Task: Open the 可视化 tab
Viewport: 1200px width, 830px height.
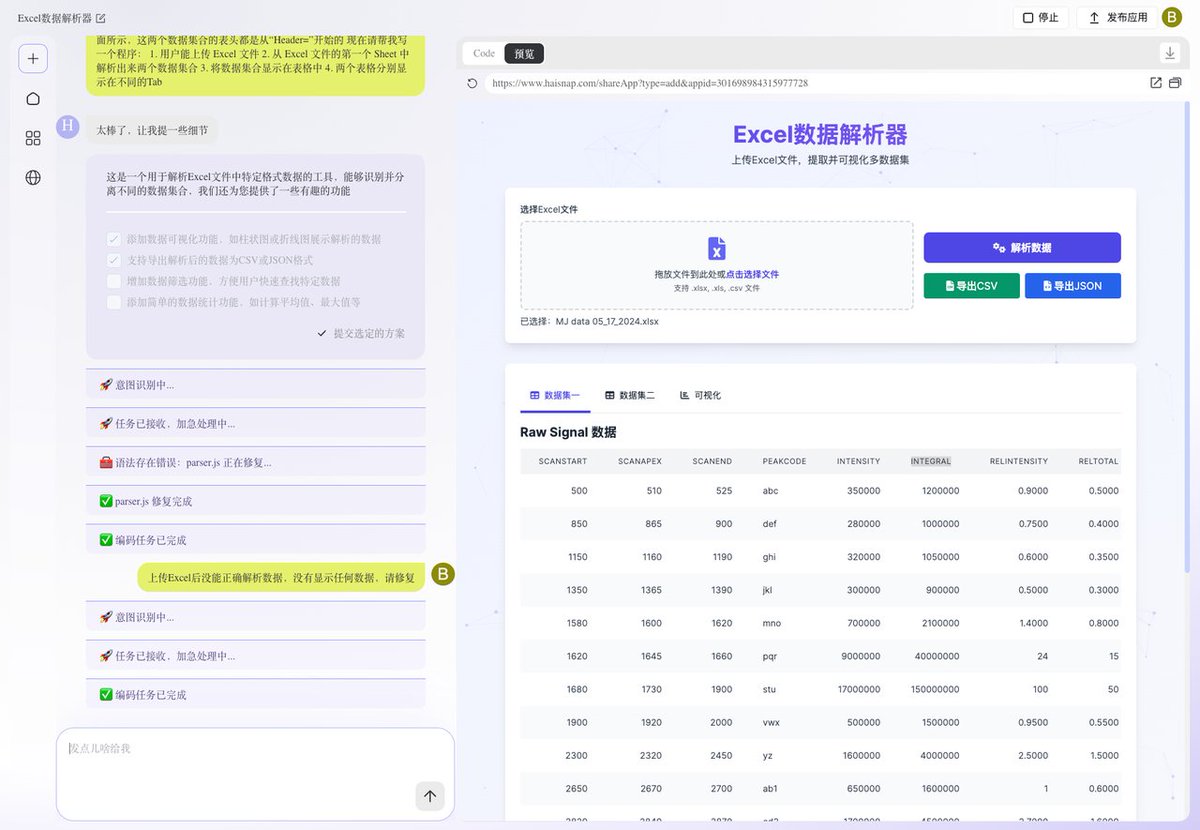Action: tap(699, 395)
